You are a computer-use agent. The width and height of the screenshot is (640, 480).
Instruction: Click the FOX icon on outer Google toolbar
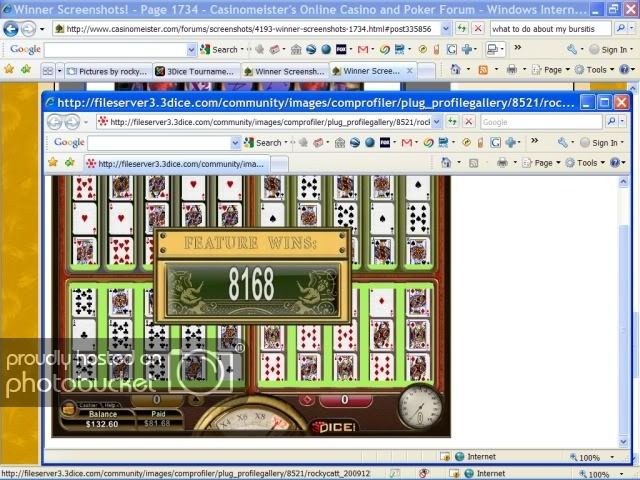tap(341, 49)
